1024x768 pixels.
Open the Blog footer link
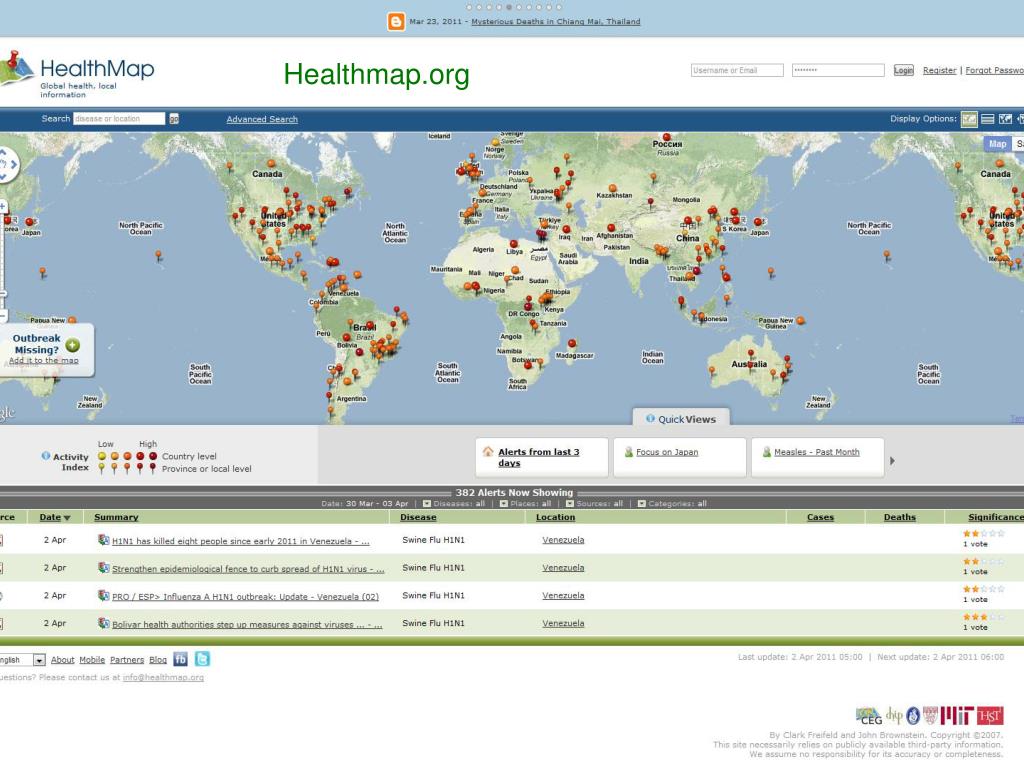pos(158,660)
